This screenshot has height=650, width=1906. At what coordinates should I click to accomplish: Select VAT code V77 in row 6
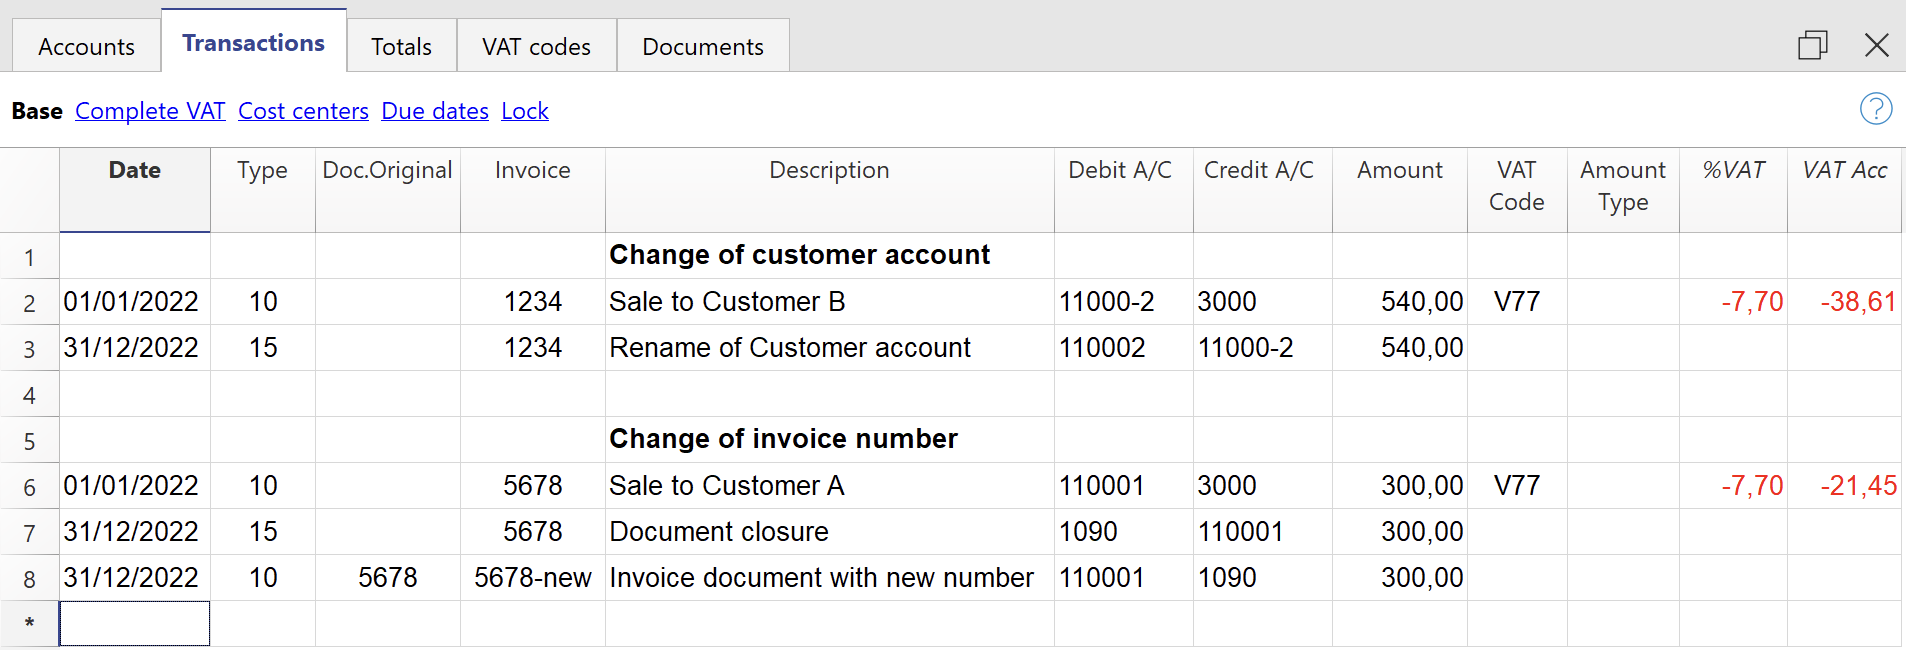point(1516,486)
